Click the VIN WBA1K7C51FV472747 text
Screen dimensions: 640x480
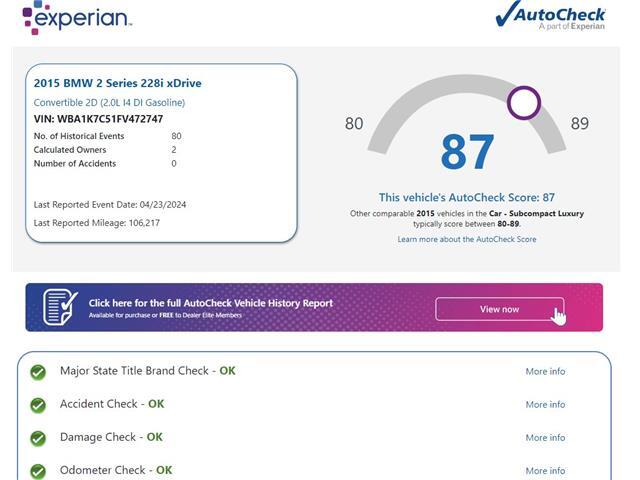tap(98, 119)
